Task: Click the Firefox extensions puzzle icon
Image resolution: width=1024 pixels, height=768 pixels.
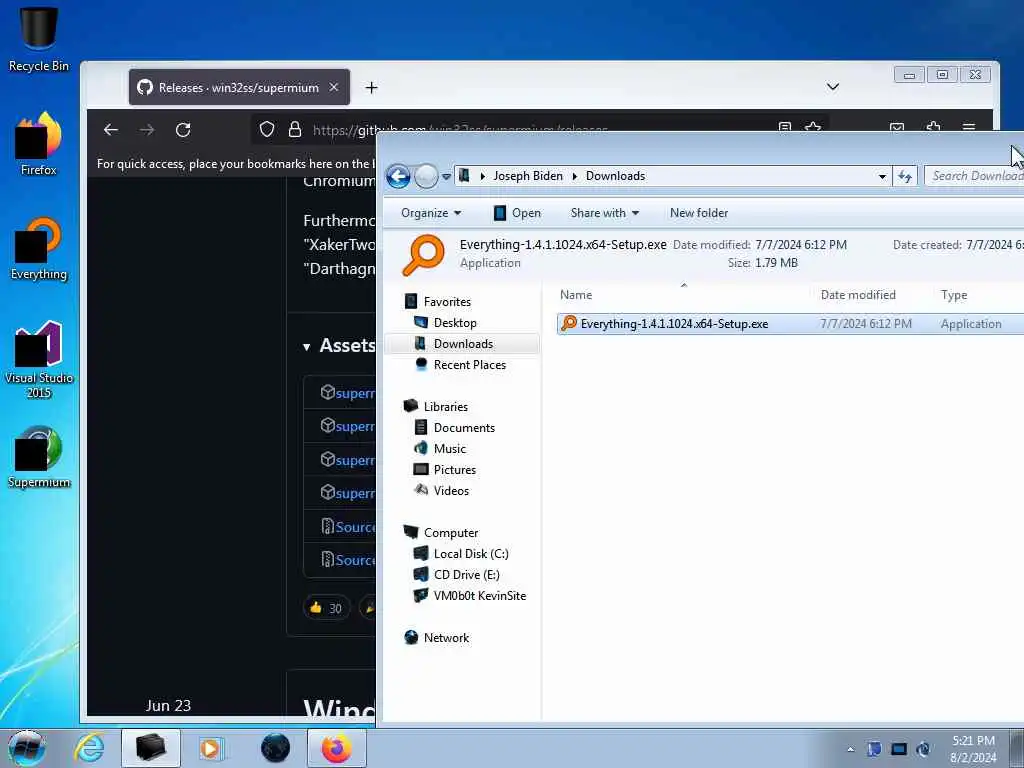Action: 933,127
